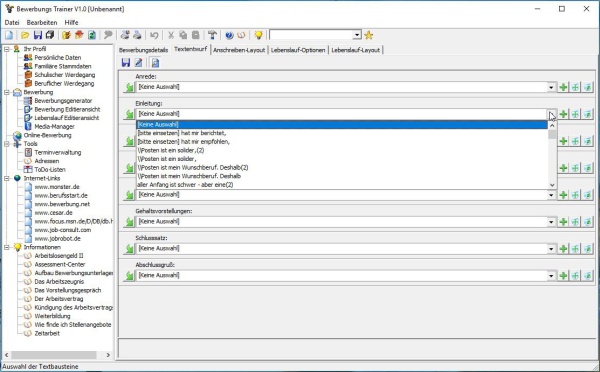The width and height of the screenshot is (600, 372).
Task: Click the green arrow icon beside Einleitung dropdown
Action: (129, 114)
